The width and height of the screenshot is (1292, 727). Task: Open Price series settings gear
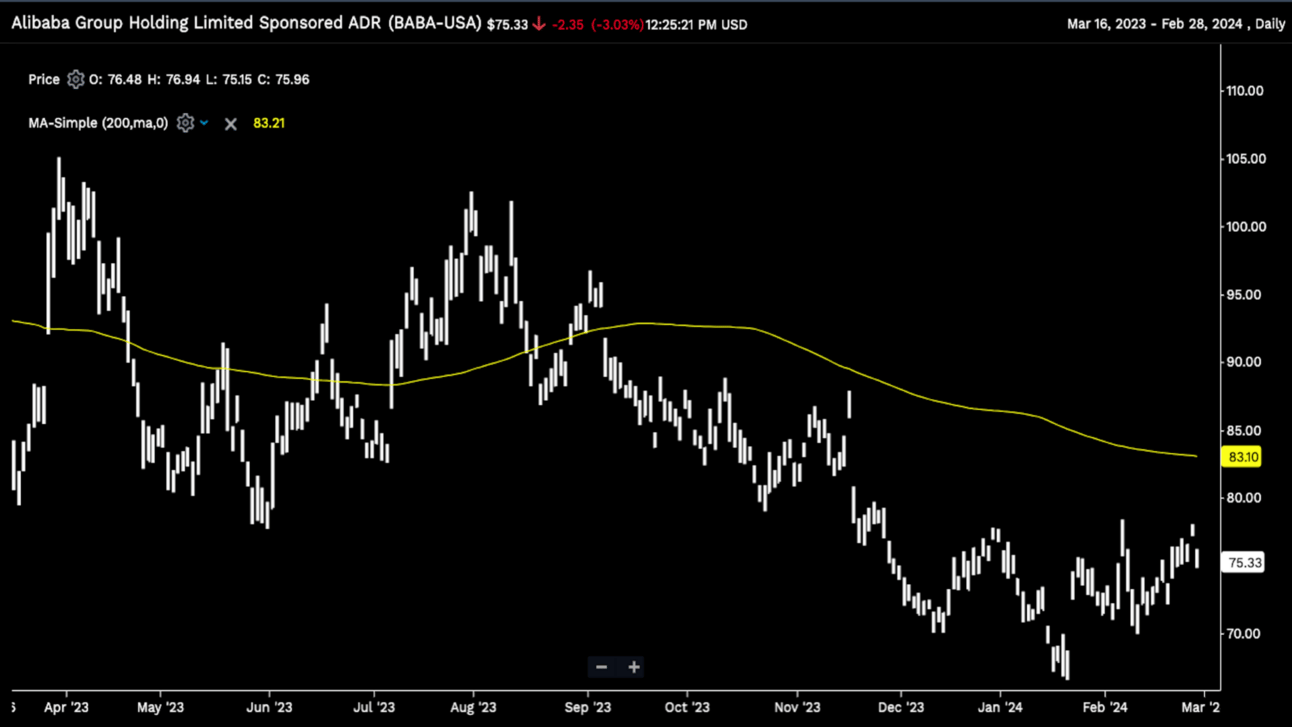(x=76, y=79)
